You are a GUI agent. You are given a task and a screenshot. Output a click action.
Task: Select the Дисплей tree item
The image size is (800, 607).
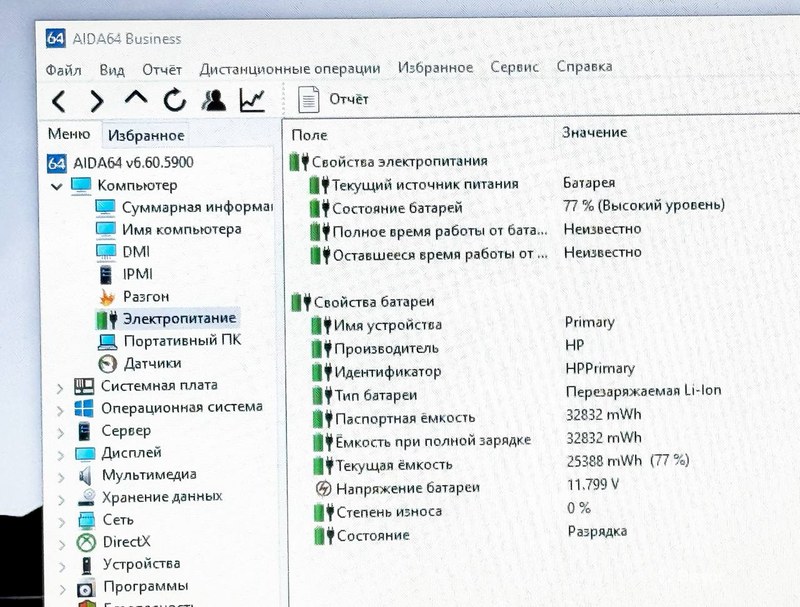131,452
